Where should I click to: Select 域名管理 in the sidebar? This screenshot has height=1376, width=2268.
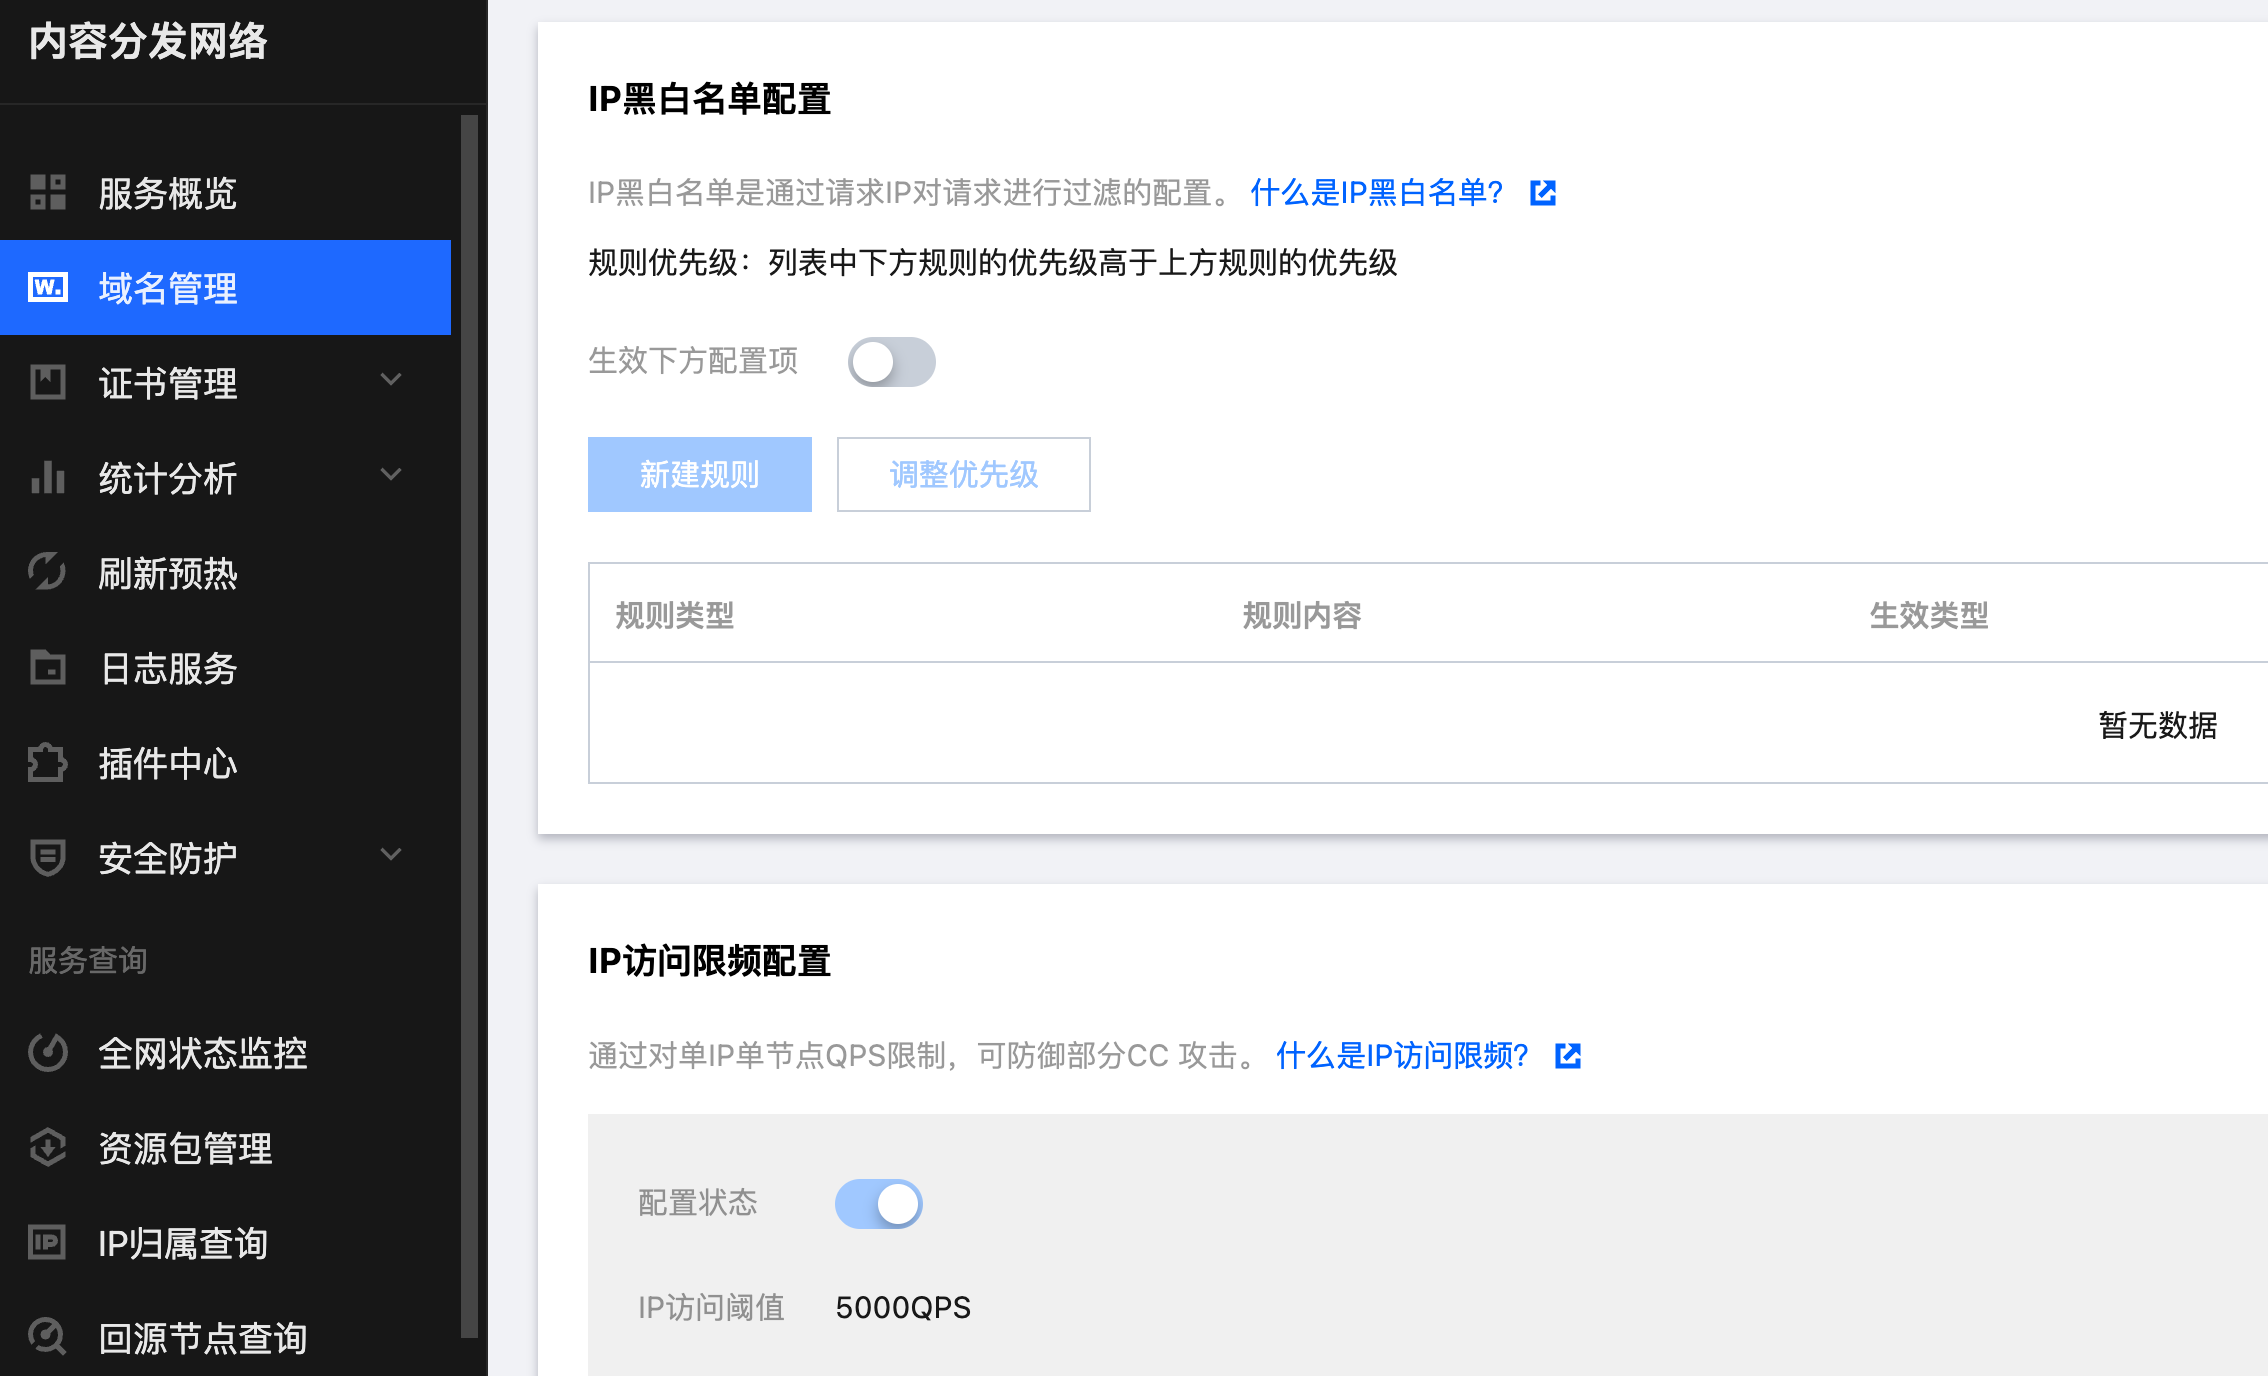click(x=168, y=288)
